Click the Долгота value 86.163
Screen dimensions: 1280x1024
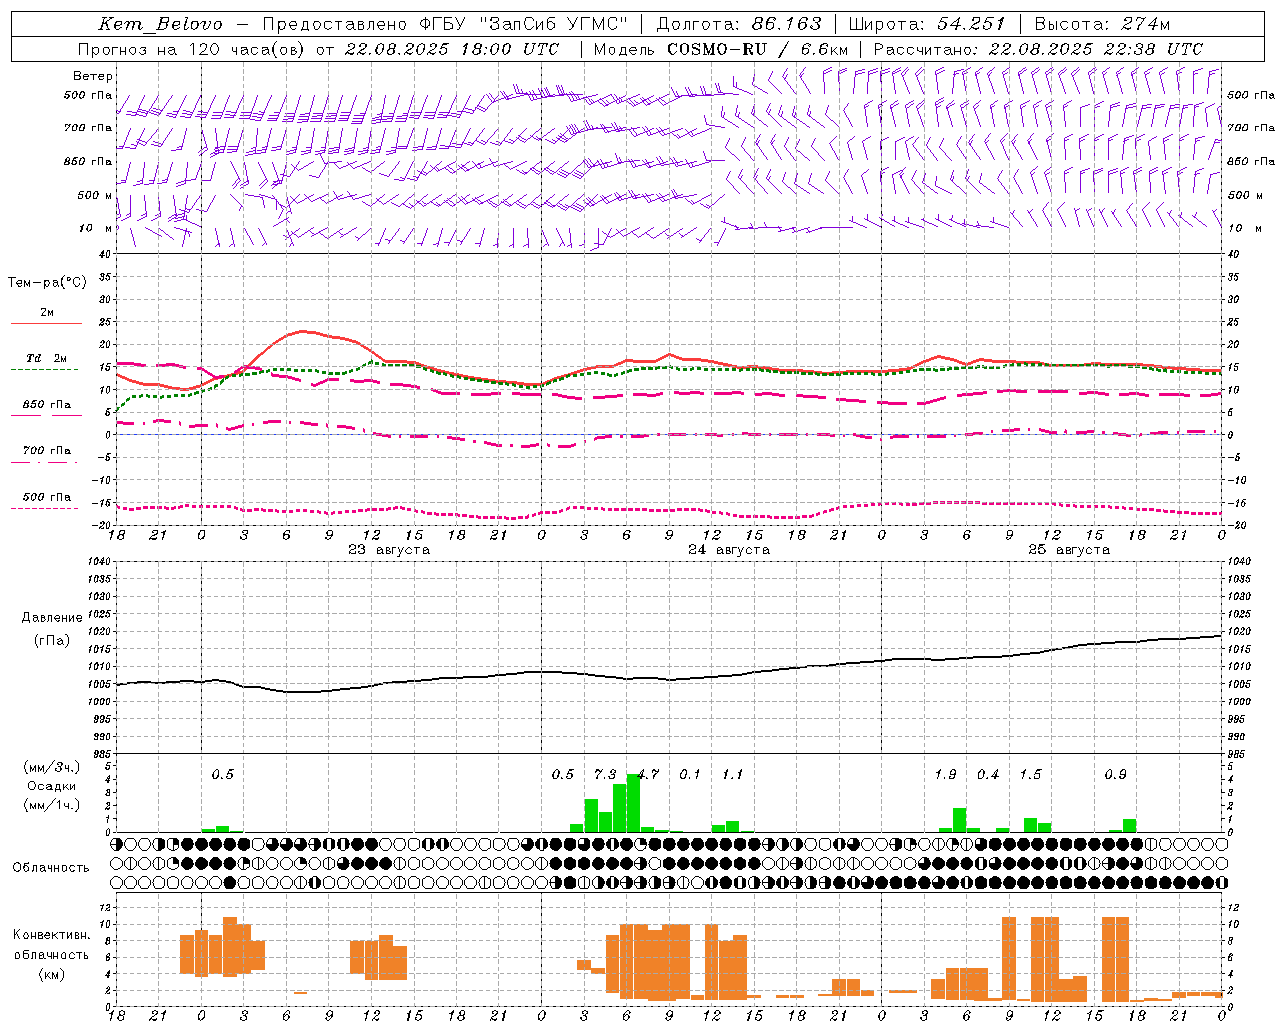pyautogui.click(x=786, y=24)
